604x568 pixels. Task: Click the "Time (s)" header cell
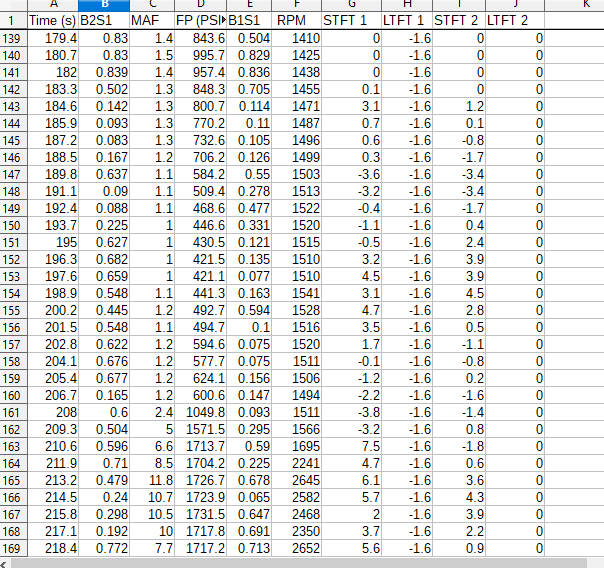(52, 20)
